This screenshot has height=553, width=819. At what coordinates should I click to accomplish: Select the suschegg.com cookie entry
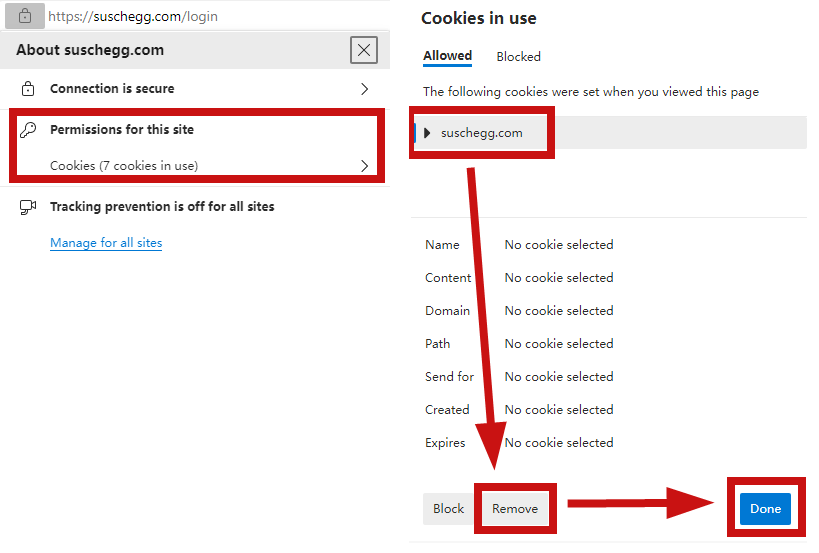point(481,133)
